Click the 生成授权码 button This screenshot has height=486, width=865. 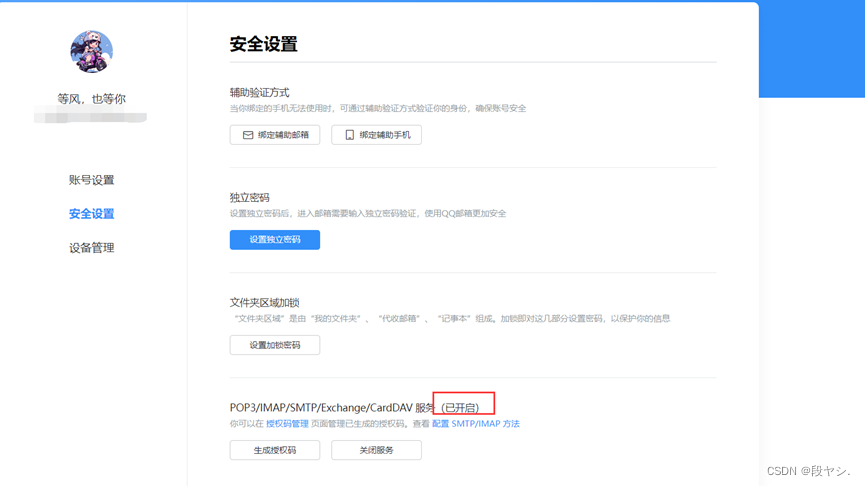(x=275, y=450)
